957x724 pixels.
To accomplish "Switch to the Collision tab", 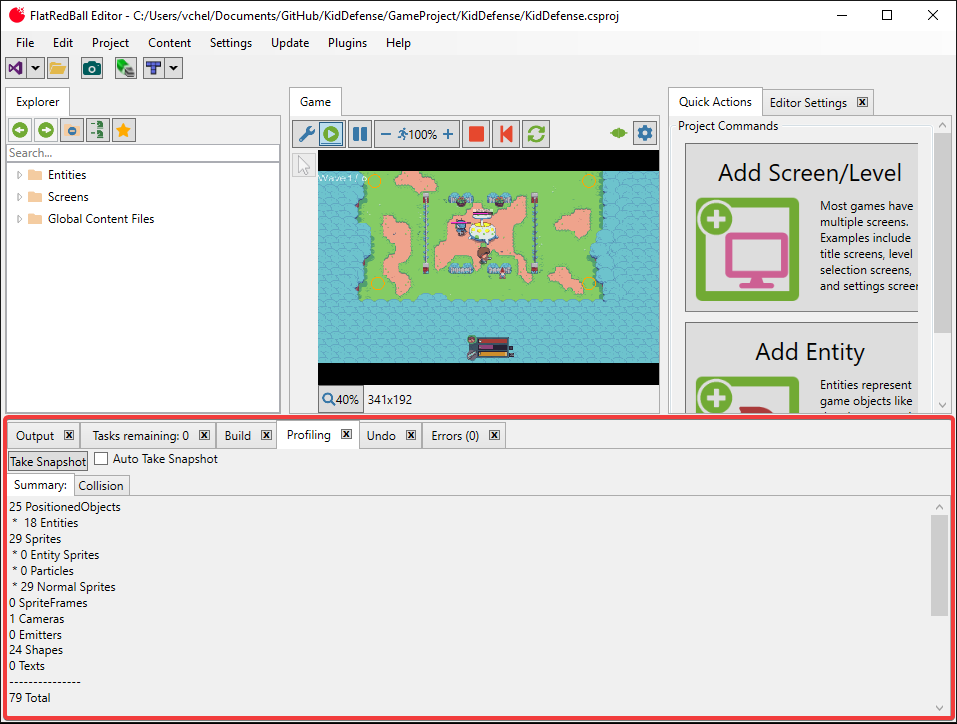I will (x=101, y=486).
